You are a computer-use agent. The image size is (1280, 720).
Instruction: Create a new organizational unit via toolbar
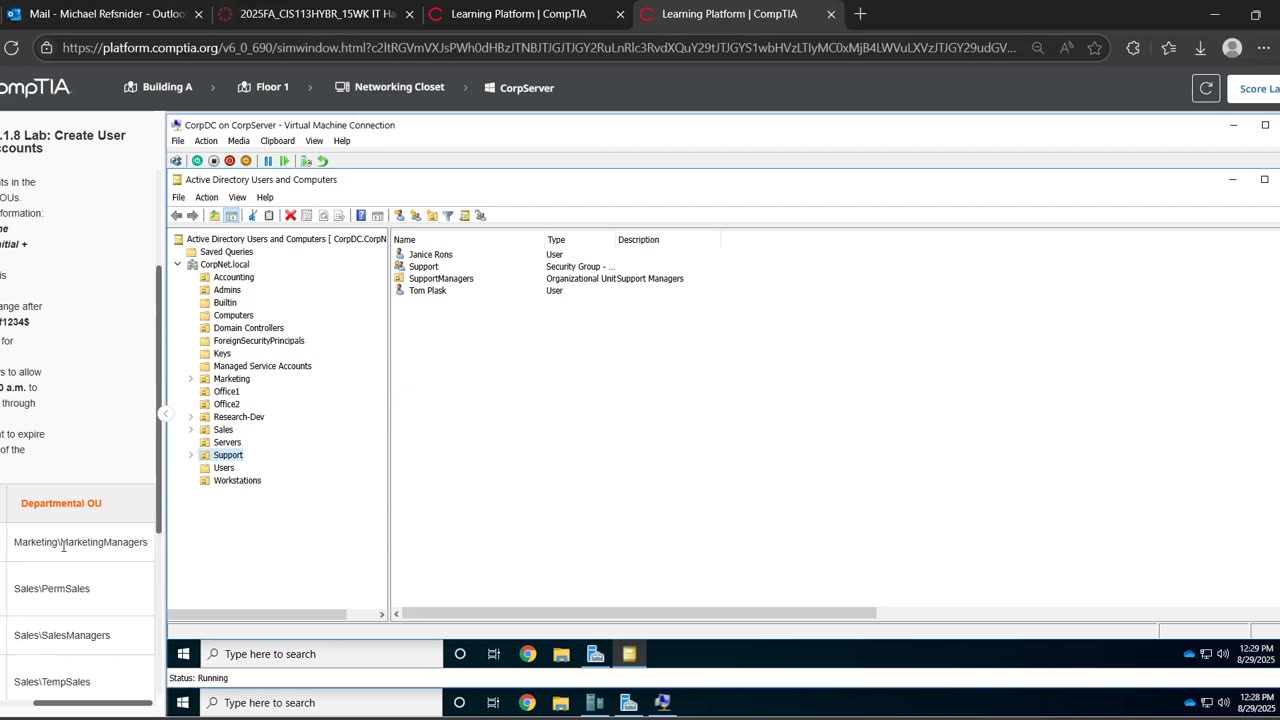point(432,215)
